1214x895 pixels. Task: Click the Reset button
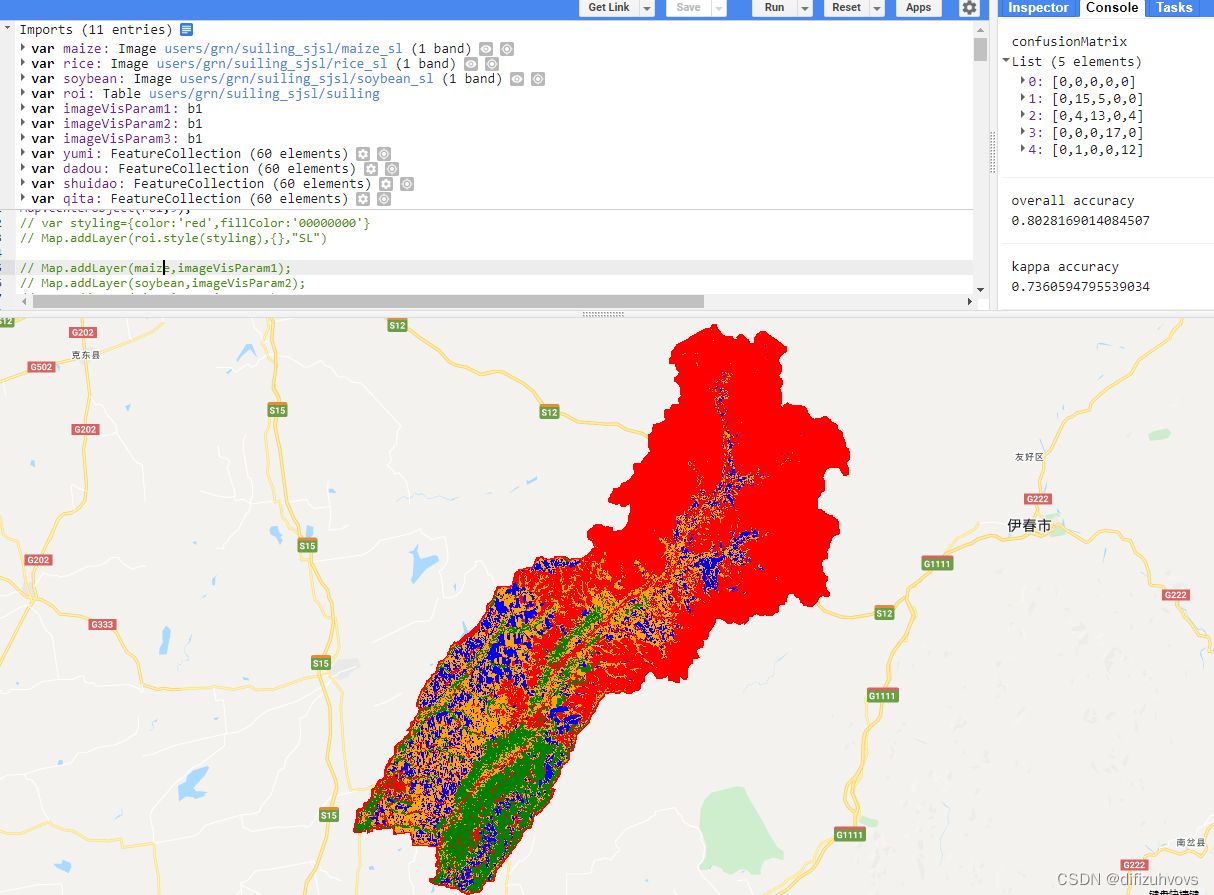[846, 8]
